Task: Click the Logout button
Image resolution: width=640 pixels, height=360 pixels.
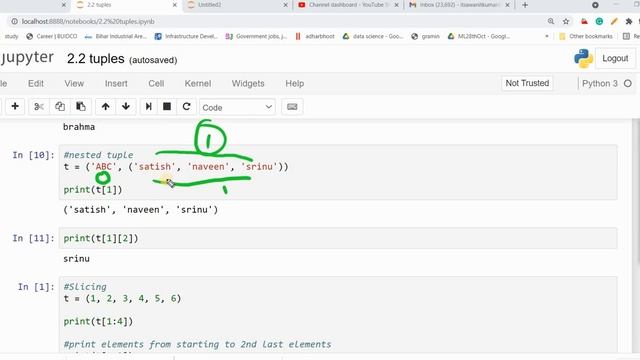Action: tap(615, 58)
